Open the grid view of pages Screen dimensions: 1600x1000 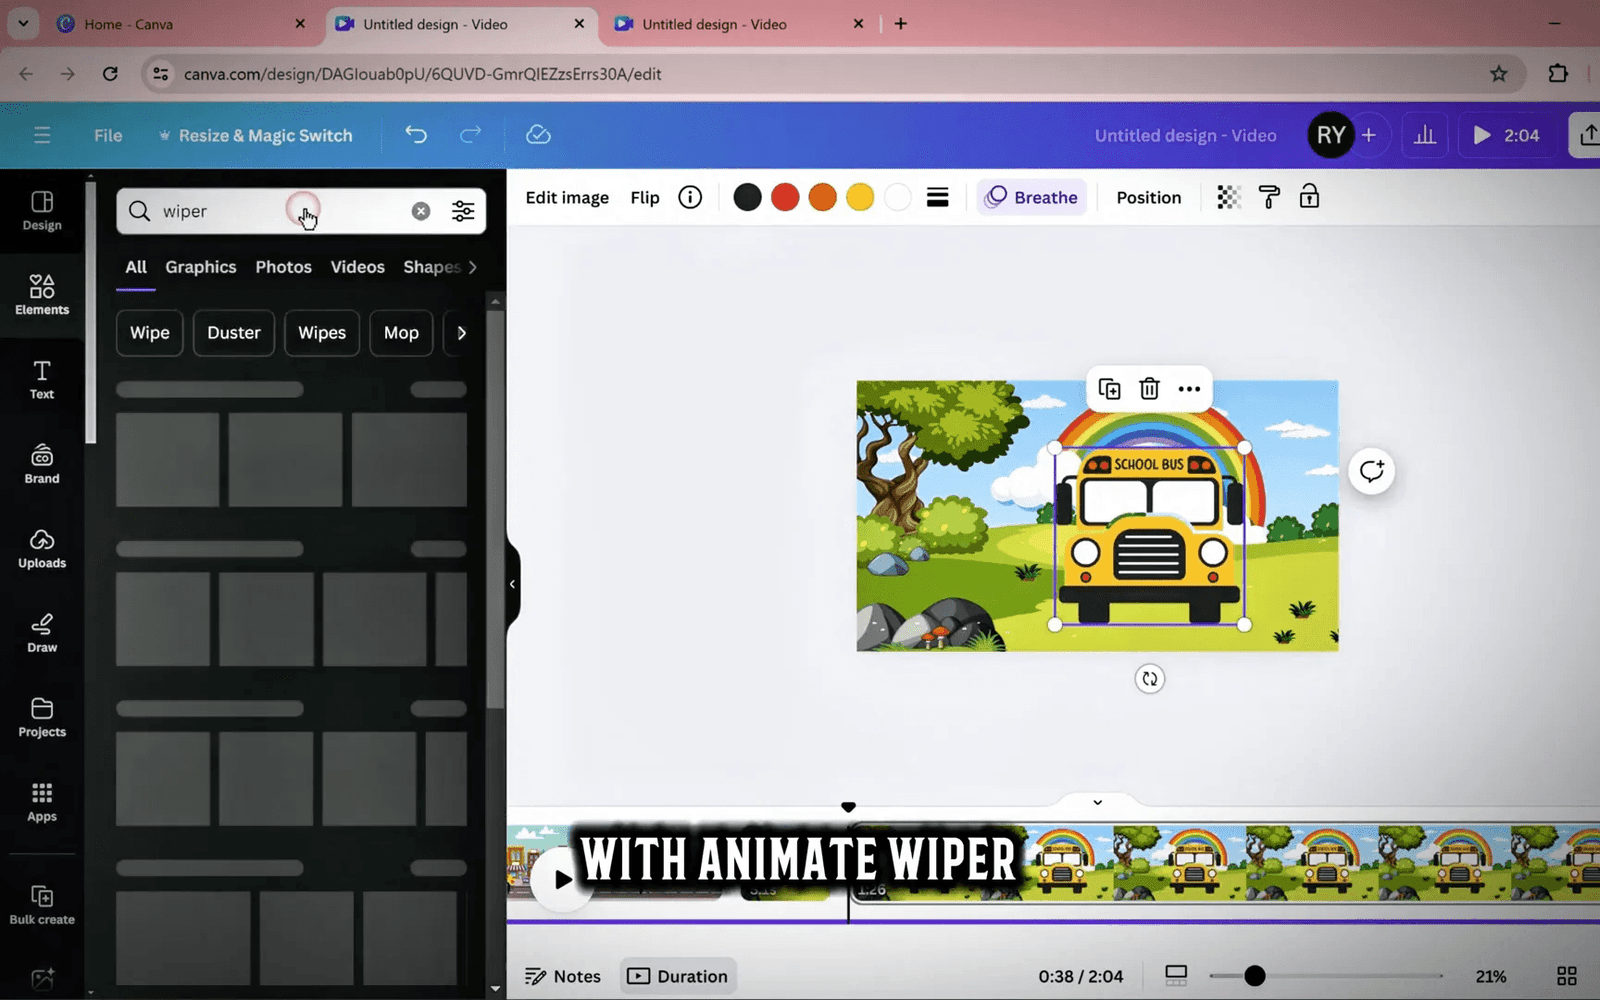[x=1567, y=976]
